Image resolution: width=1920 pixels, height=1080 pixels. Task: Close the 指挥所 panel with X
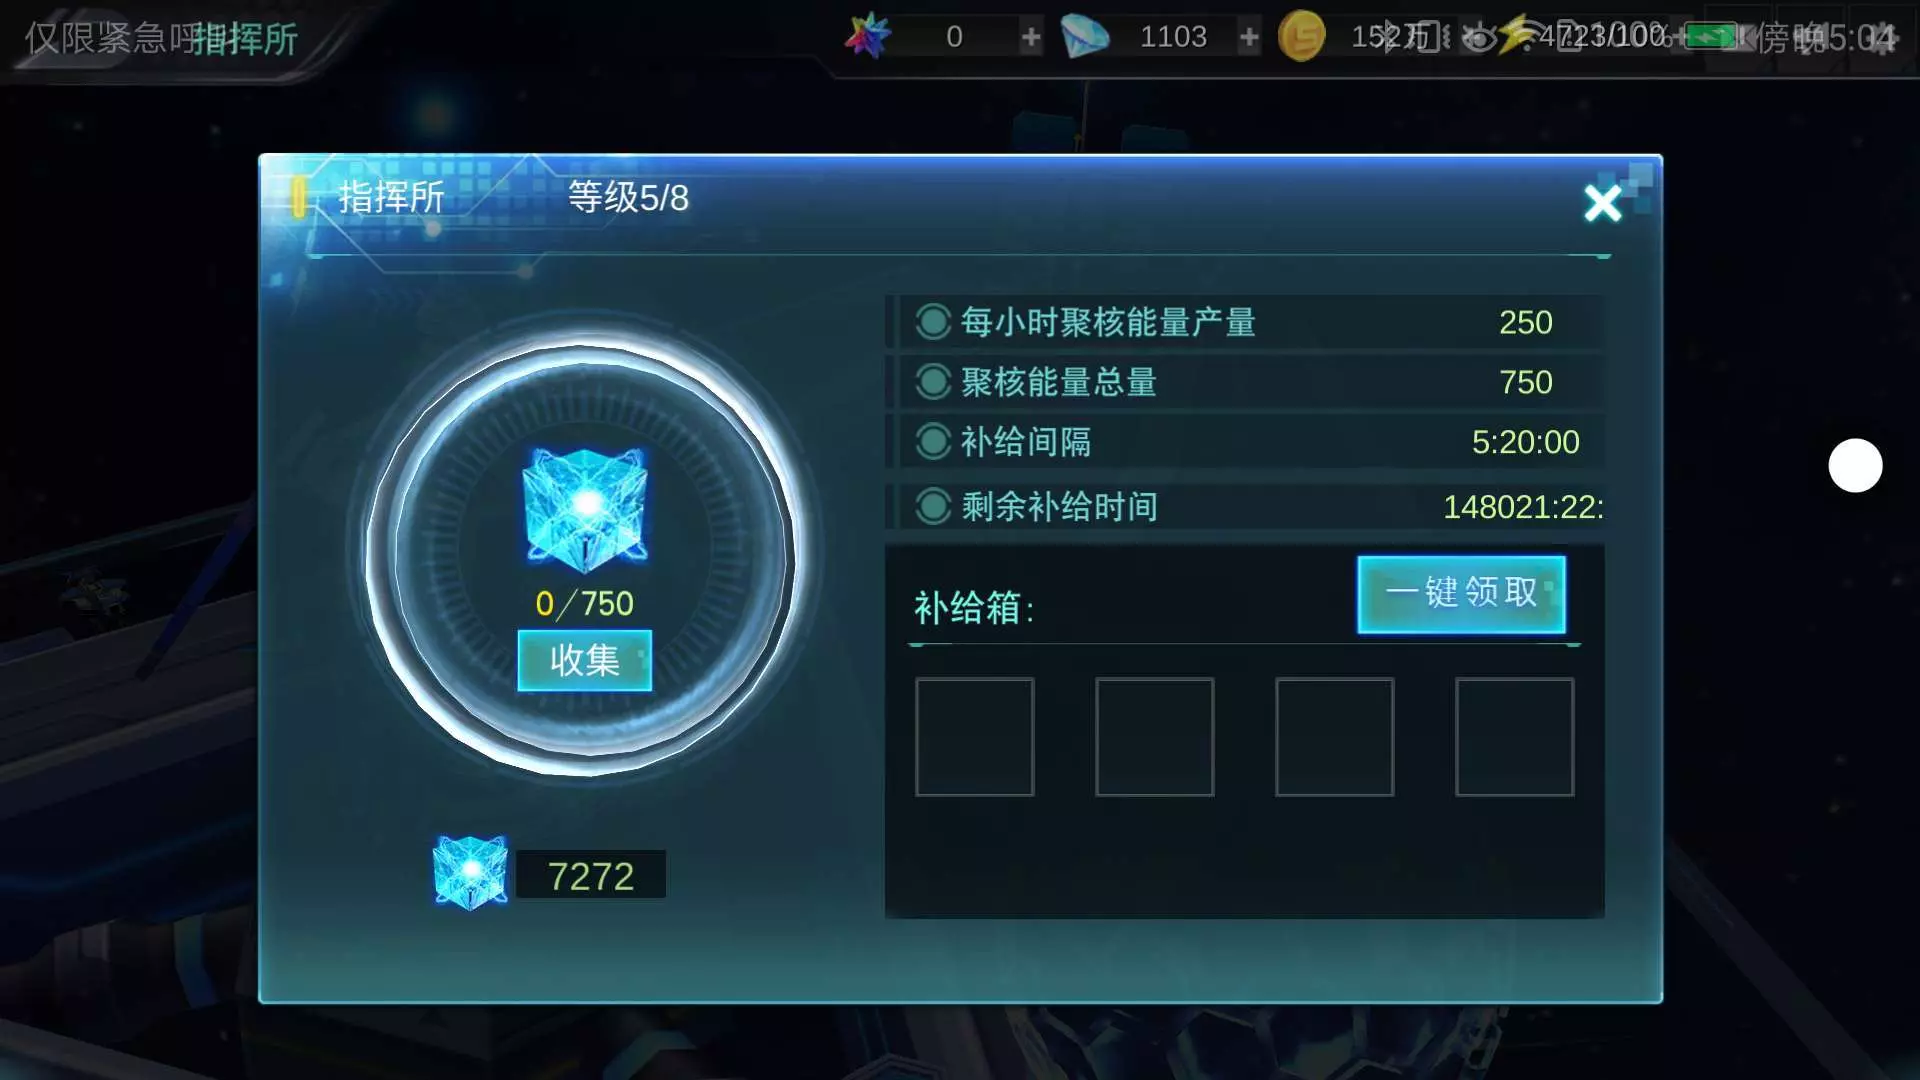point(1602,203)
